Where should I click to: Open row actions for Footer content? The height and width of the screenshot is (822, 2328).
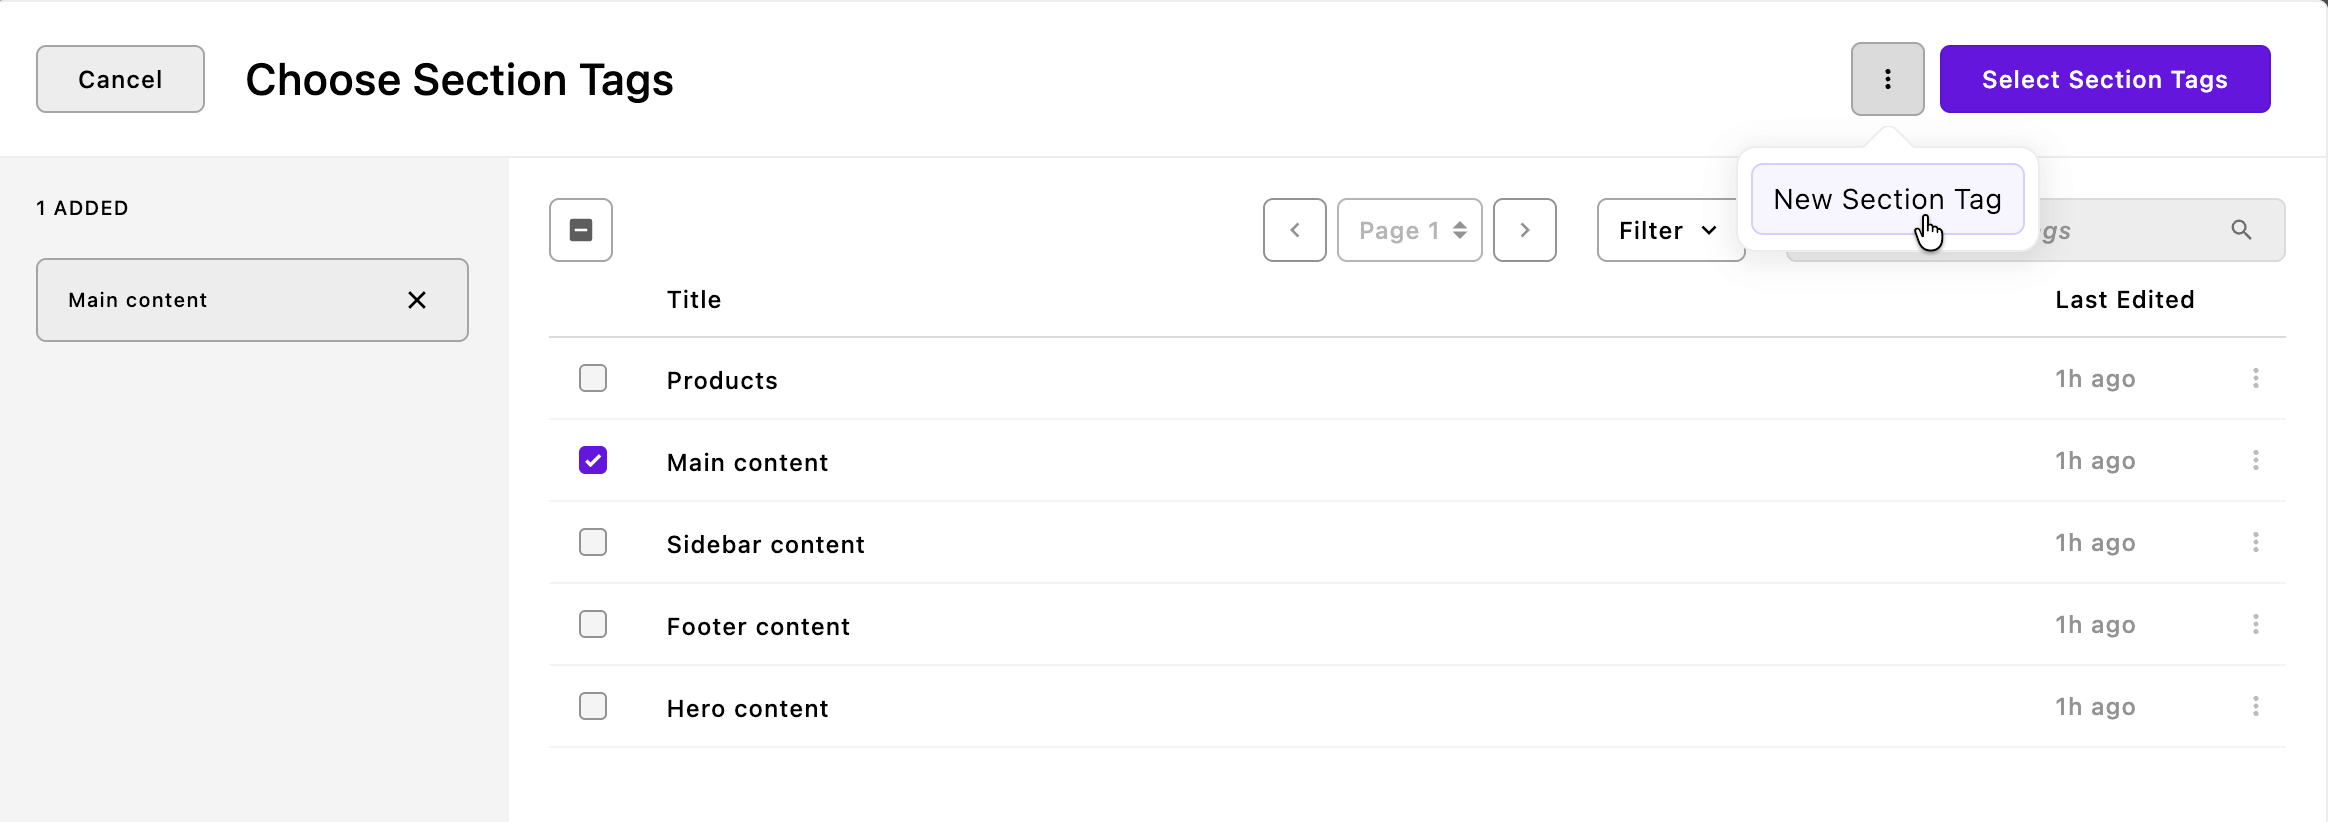(x=2255, y=624)
